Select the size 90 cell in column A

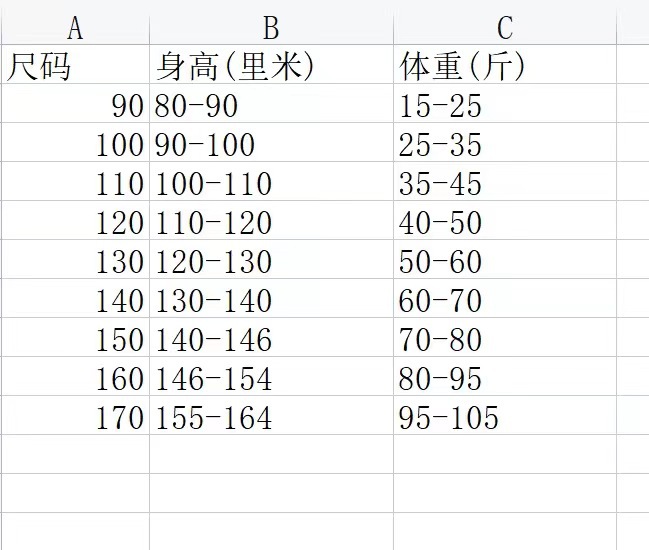75,106
